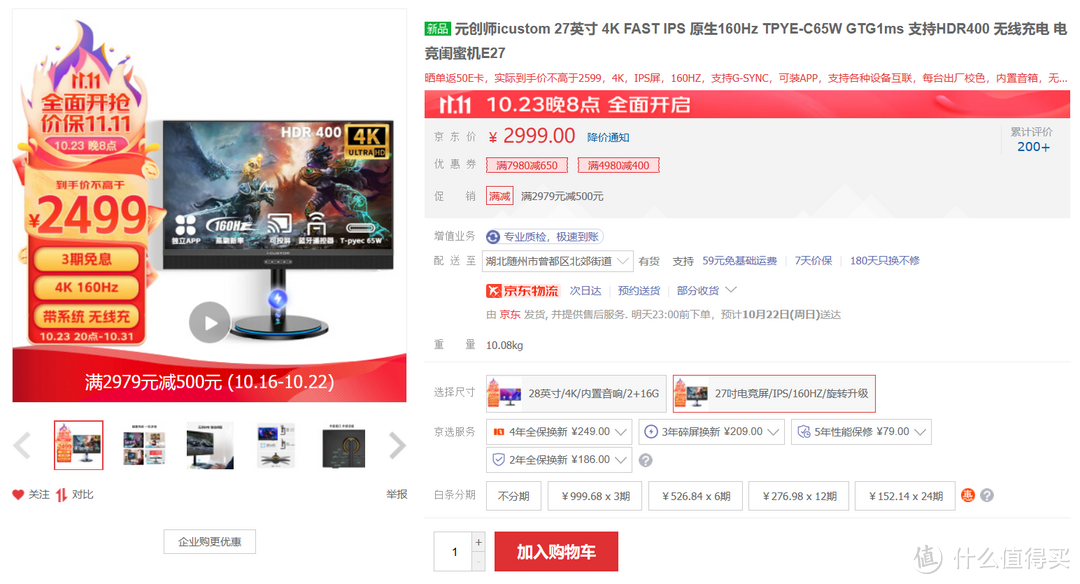Select the first product thumbnail with the red border
1080x584 pixels.
click(x=79, y=445)
